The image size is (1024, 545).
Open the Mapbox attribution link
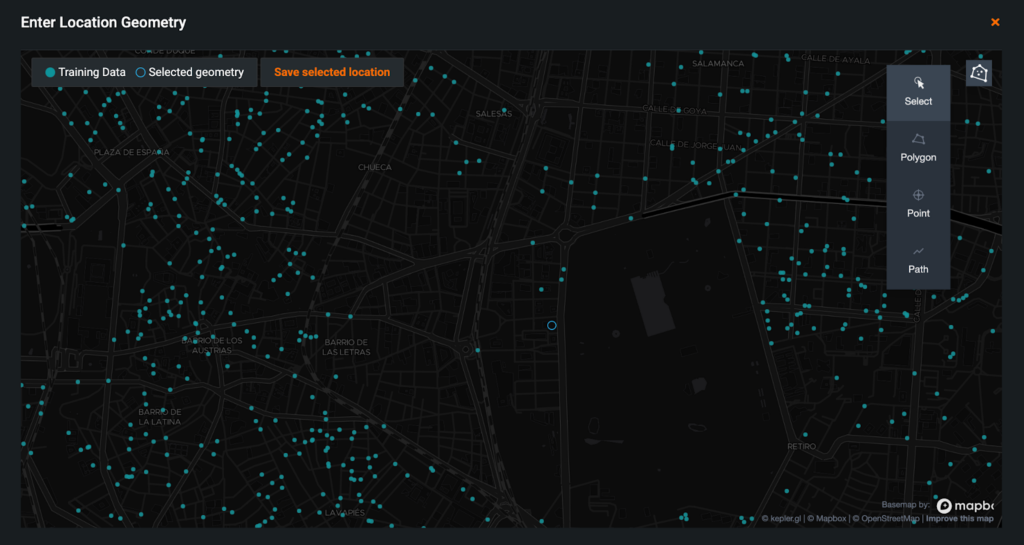click(x=831, y=519)
